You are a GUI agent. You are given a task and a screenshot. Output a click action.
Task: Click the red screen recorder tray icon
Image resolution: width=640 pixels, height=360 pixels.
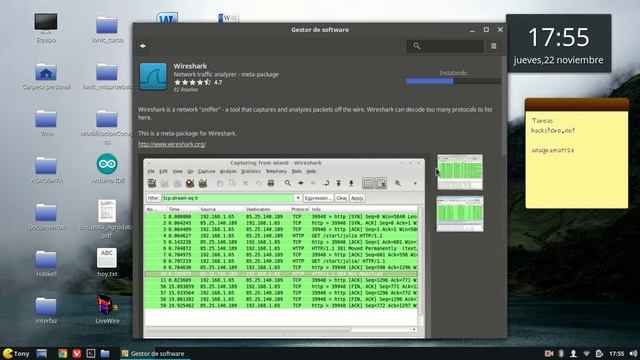tap(549, 353)
